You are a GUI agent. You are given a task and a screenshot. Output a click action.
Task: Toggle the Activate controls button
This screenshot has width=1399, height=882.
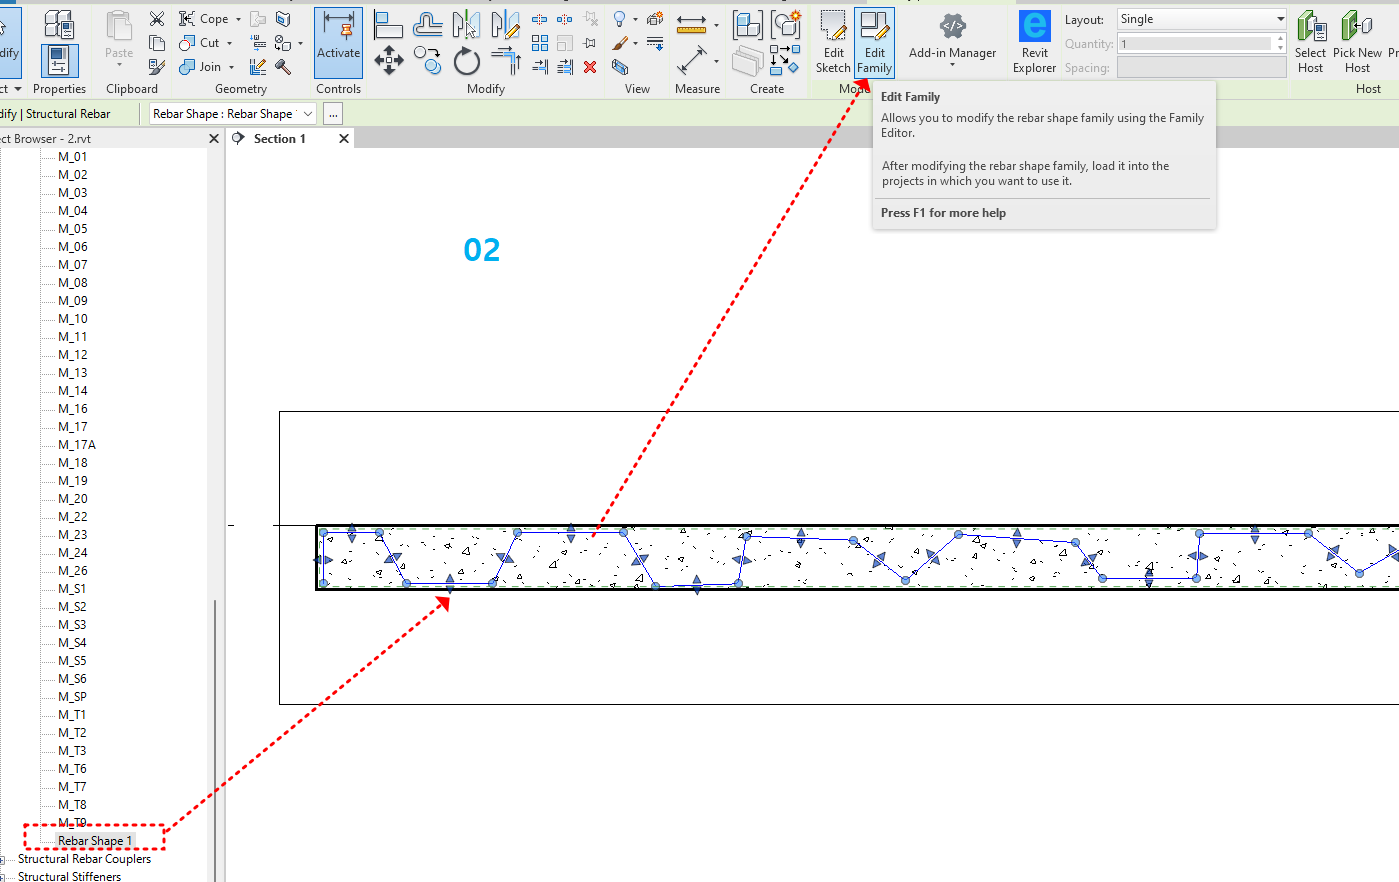[338, 43]
